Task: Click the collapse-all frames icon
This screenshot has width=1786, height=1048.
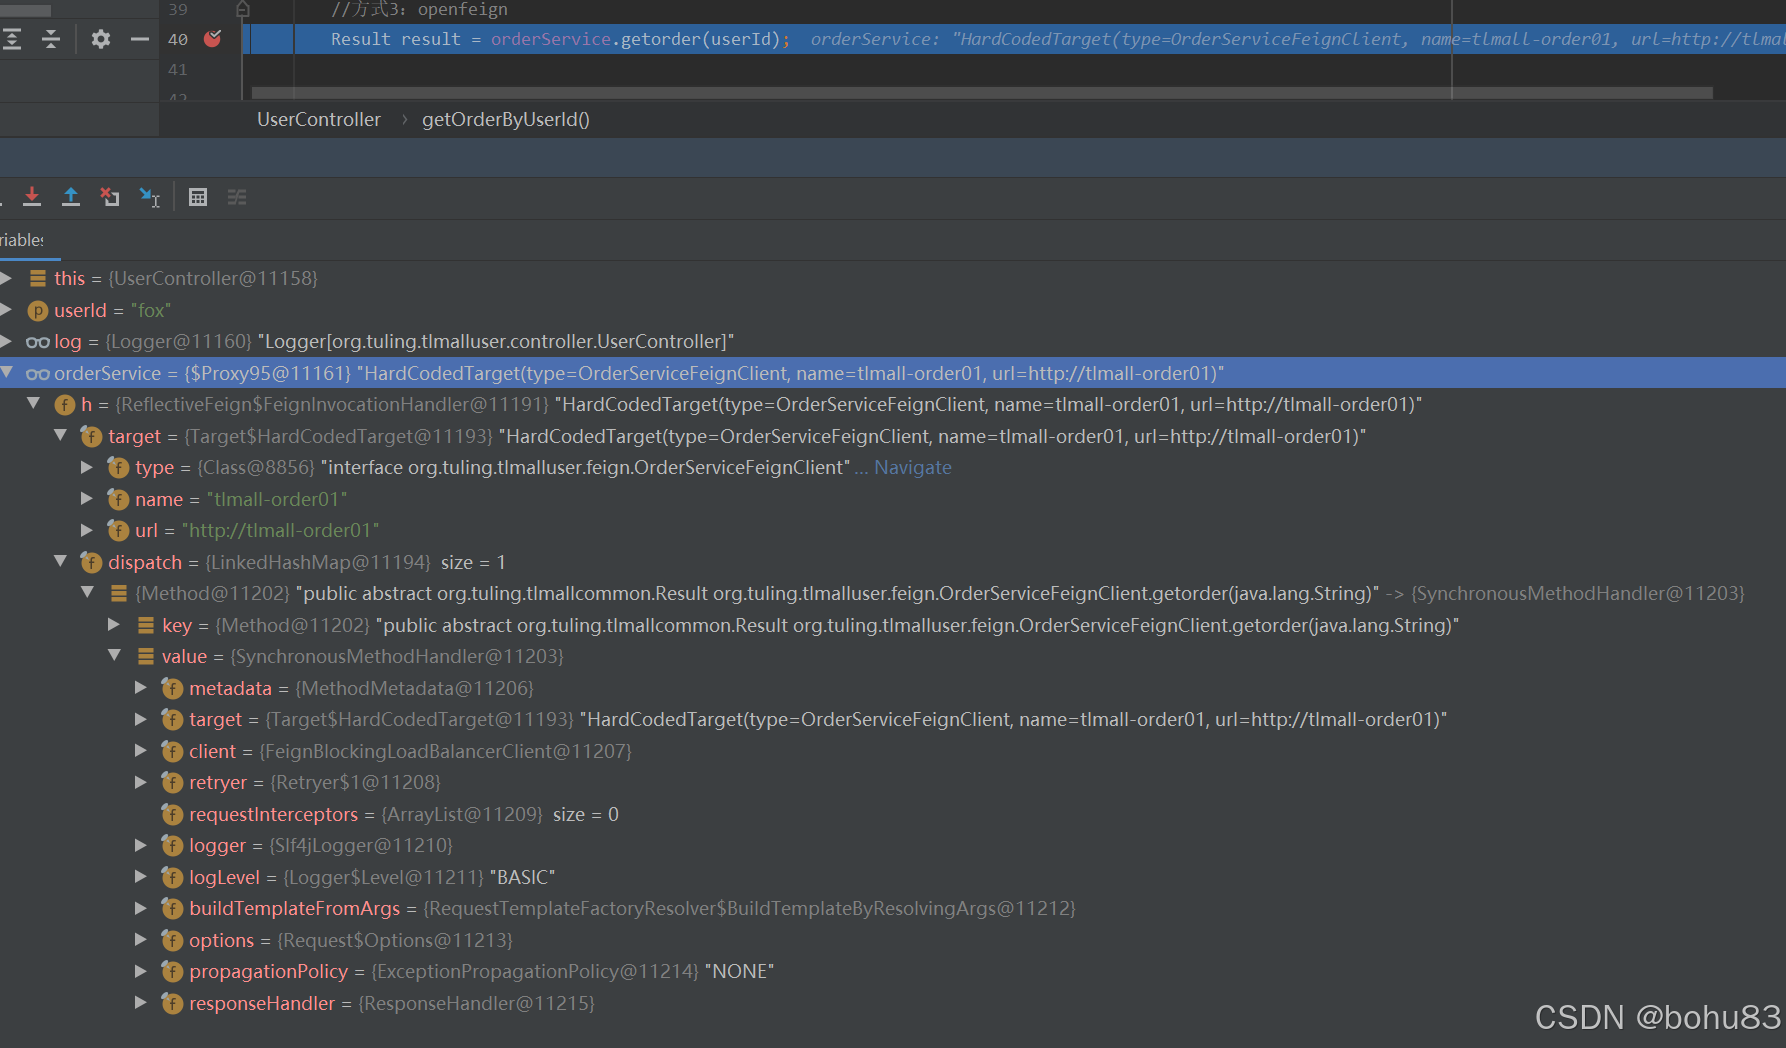Action: [x=50, y=38]
